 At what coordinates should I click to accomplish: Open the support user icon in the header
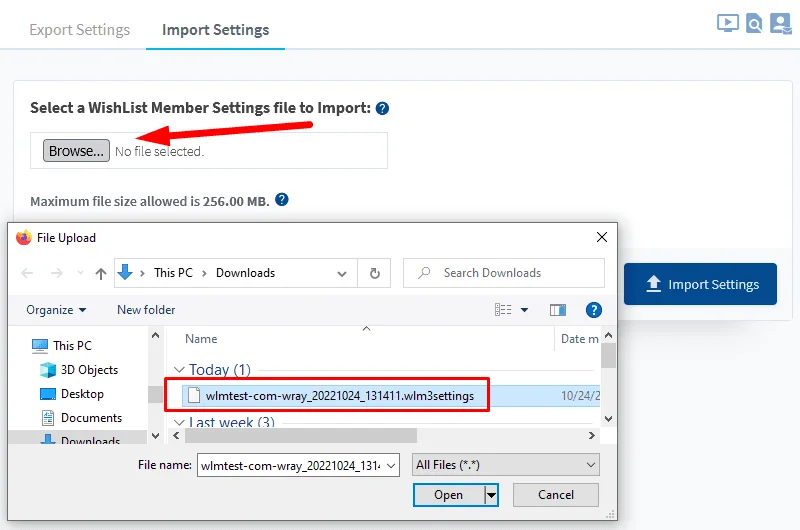point(780,23)
